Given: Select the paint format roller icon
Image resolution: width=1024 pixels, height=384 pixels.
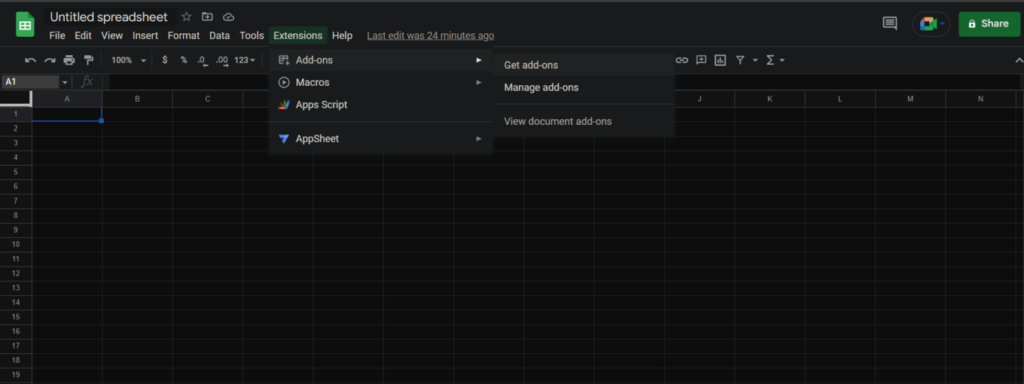Looking at the screenshot, I should coord(89,60).
